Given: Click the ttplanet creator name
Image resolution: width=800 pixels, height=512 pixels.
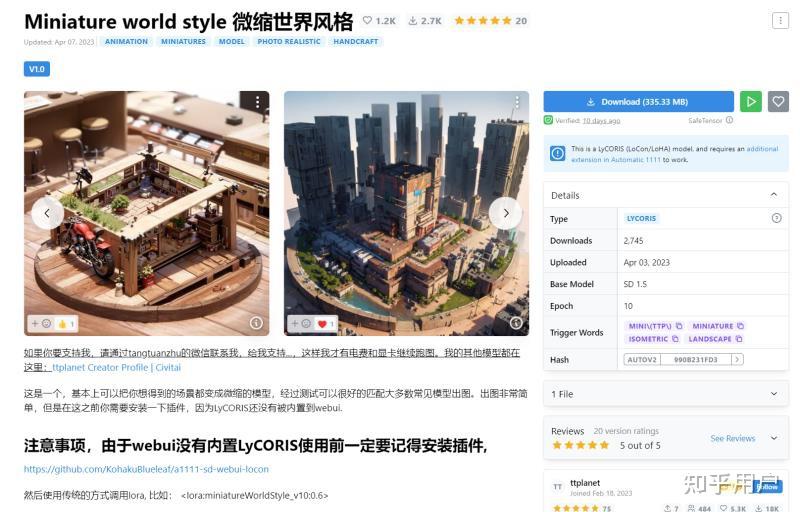Looking at the screenshot, I should 585,482.
